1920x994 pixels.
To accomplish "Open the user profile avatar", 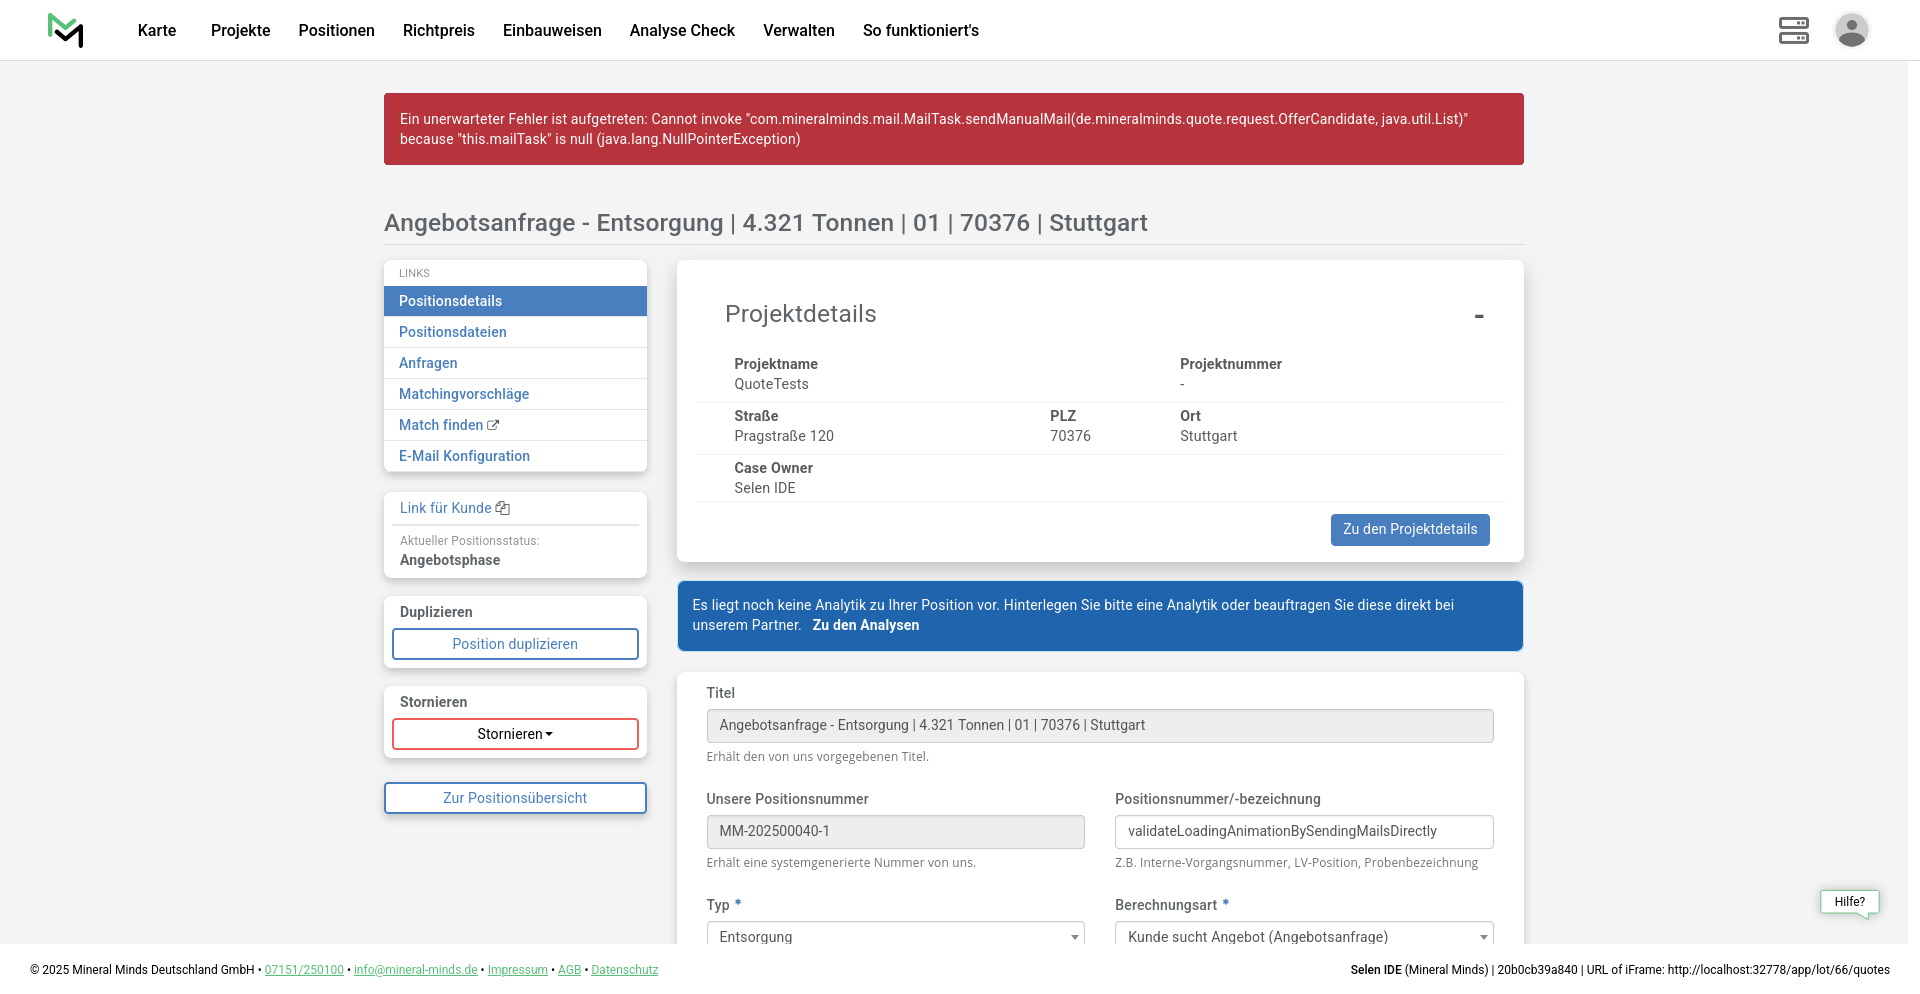I will [1851, 30].
